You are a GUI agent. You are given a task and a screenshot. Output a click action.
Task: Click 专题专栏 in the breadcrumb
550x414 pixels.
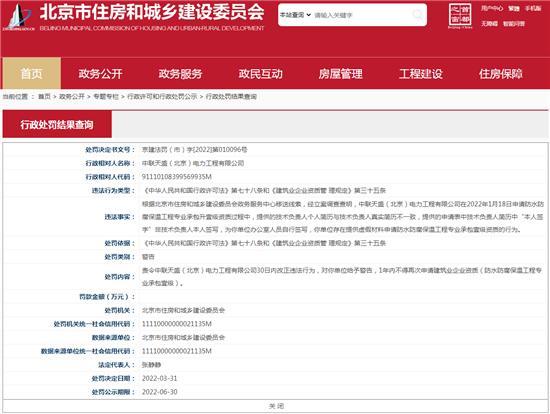pos(106,96)
